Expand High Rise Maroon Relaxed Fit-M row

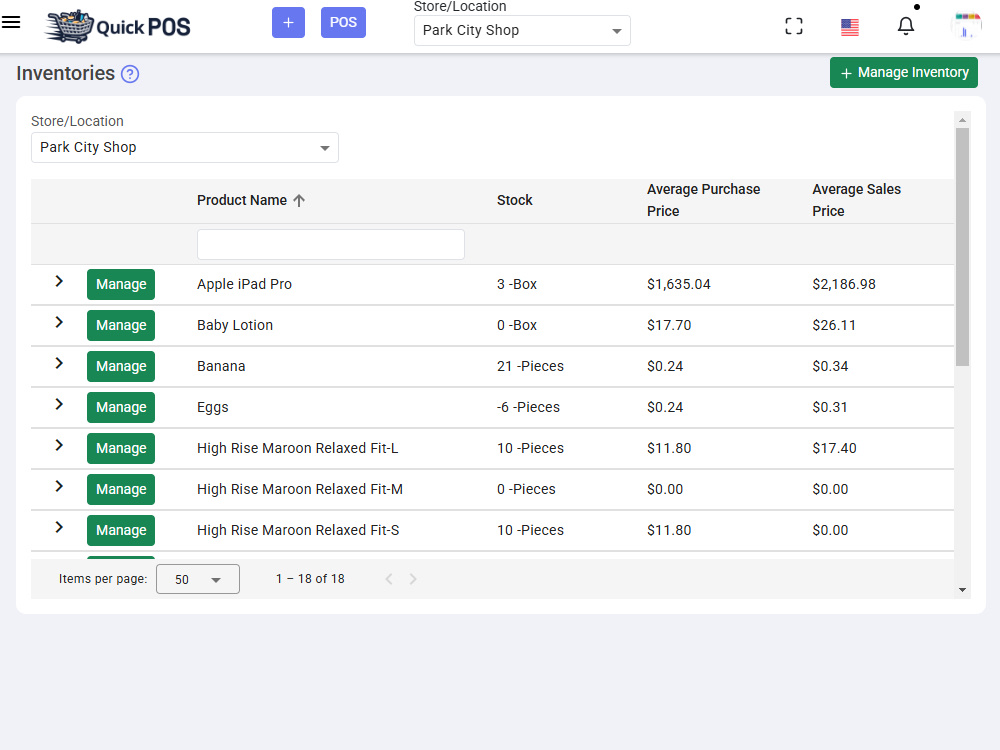coord(59,486)
